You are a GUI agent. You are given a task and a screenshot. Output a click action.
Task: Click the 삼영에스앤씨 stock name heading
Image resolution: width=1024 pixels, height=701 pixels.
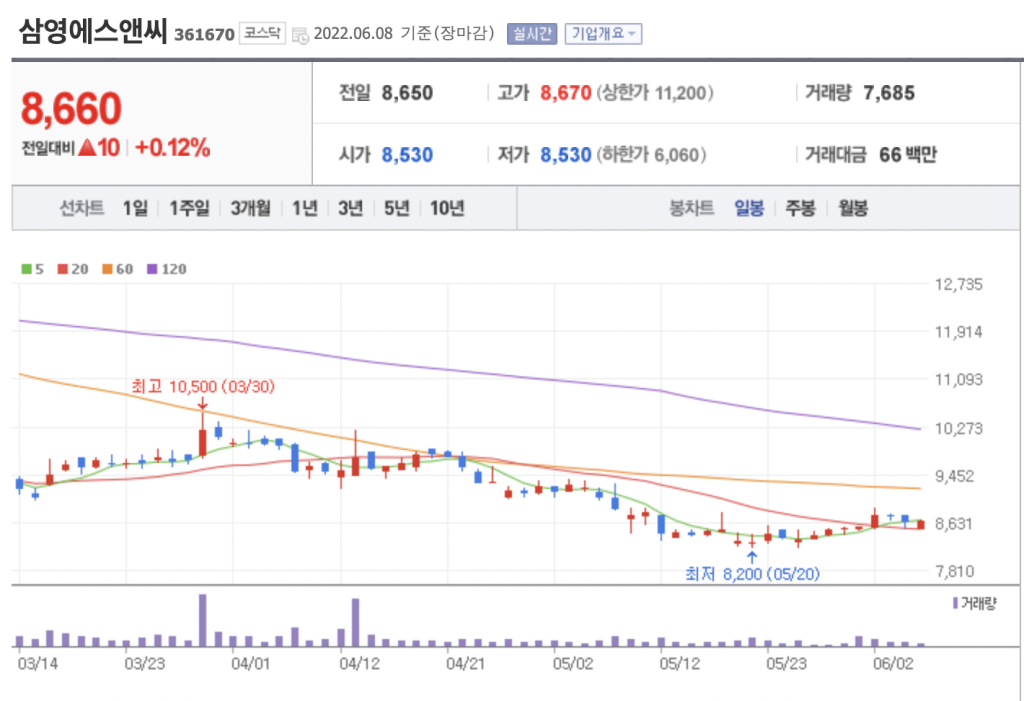point(92,32)
